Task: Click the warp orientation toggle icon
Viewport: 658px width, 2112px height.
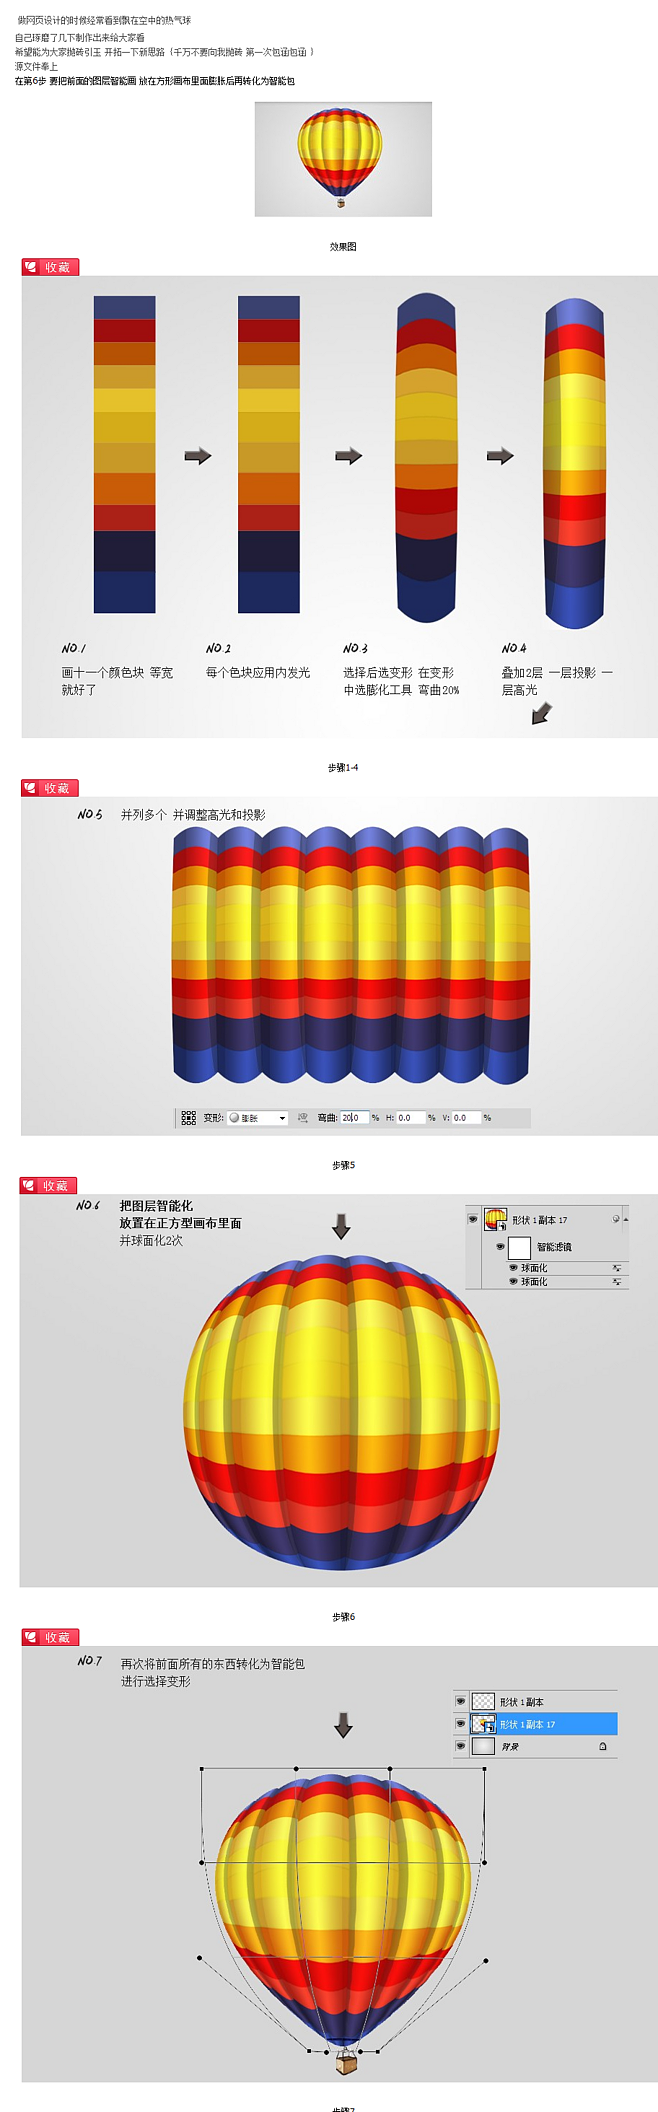Action: [x=302, y=1117]
